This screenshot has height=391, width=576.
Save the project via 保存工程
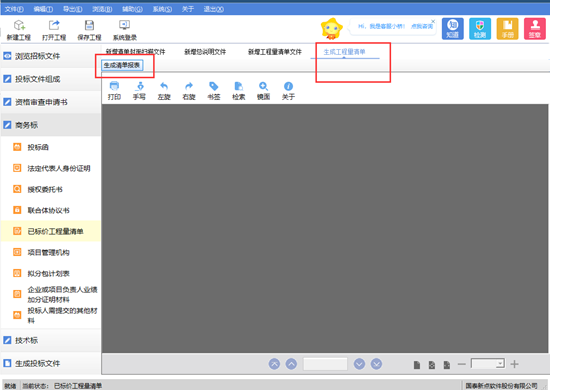click(x=89, y=30)
